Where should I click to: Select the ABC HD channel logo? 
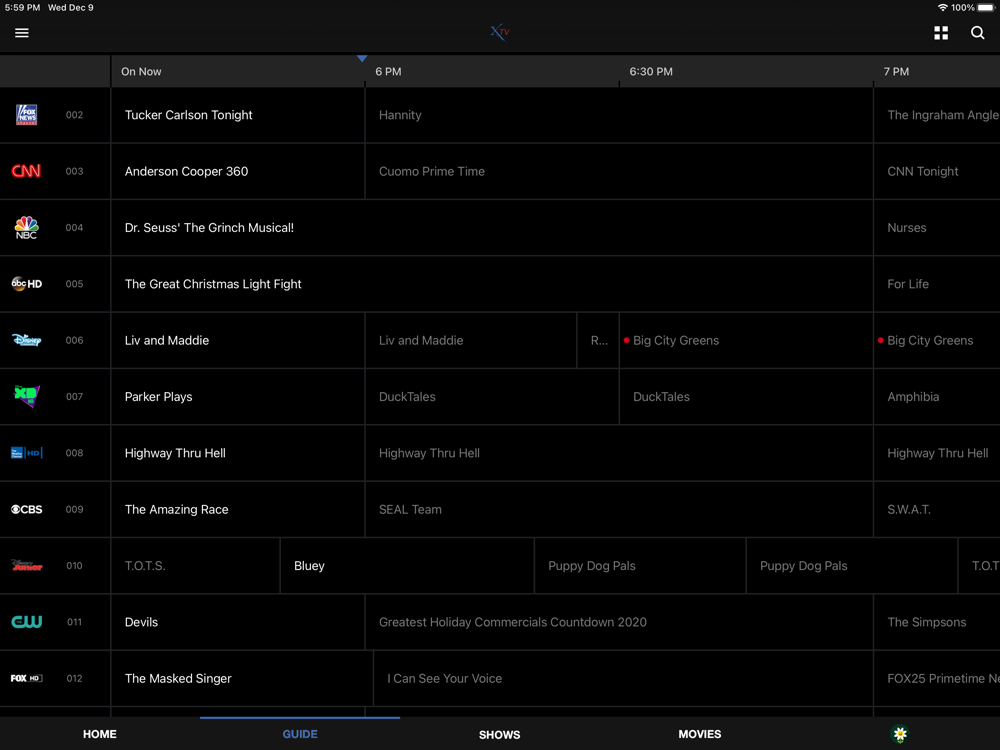point(27,284)
